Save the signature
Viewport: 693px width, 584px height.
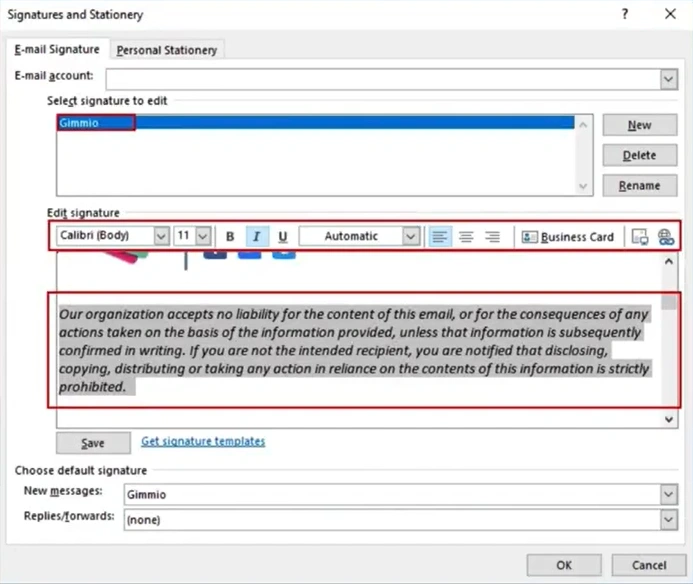pos(93,443)
